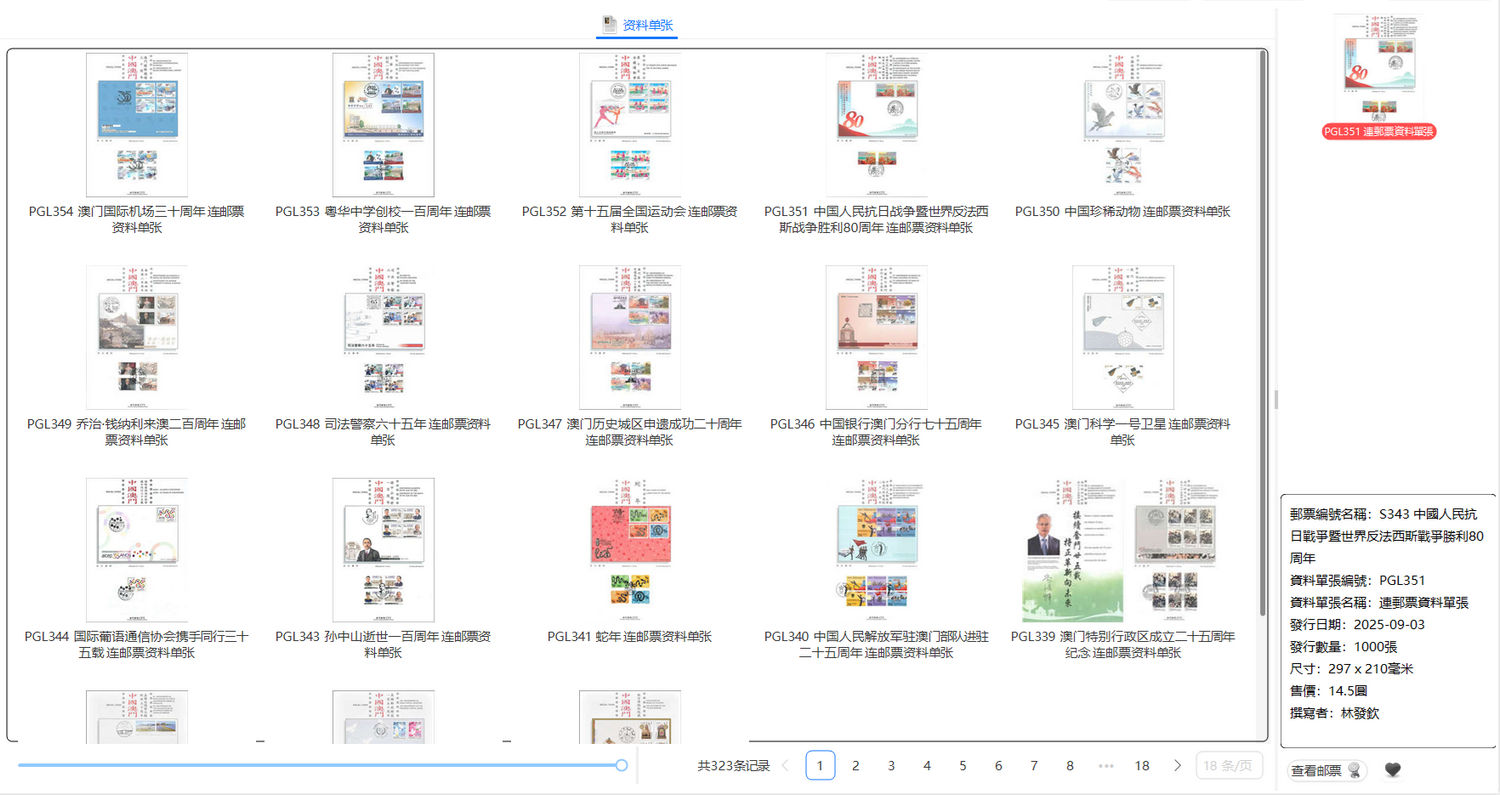Select PGL353 粤华中学创校一百周年 sheet image

[x=383, y=125]
